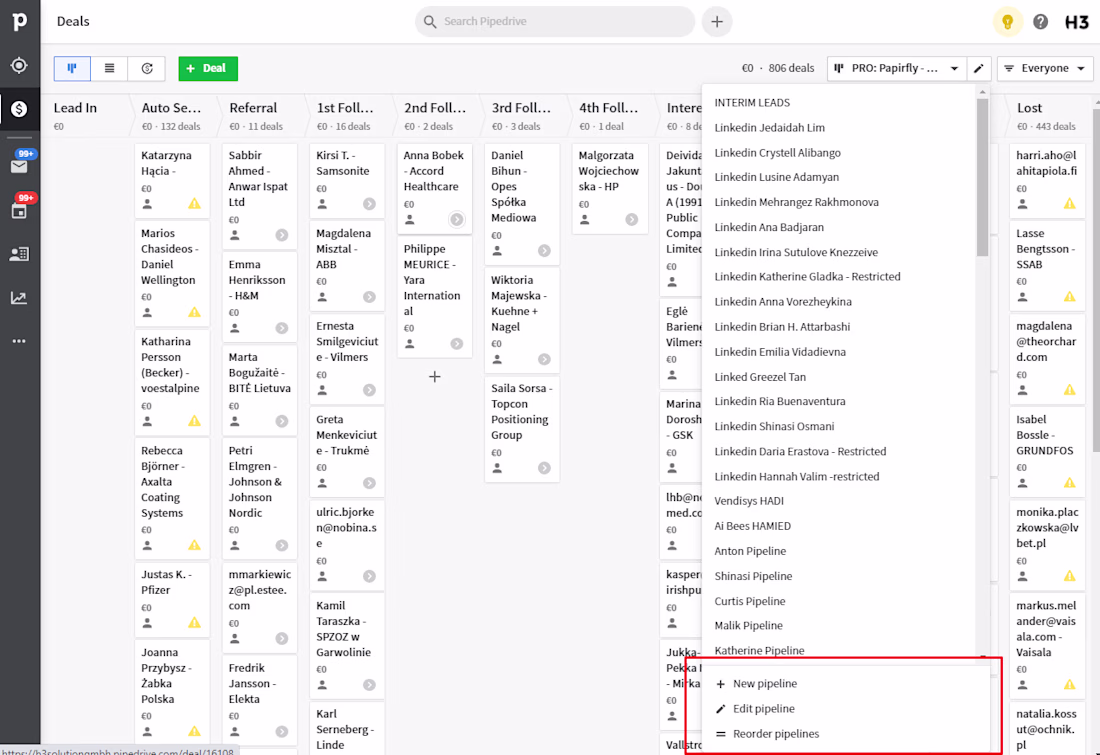The height and width of the screenshot is (755, 1100).
Task: Focus the Search Pipedrive field
Action: (555, 22)
